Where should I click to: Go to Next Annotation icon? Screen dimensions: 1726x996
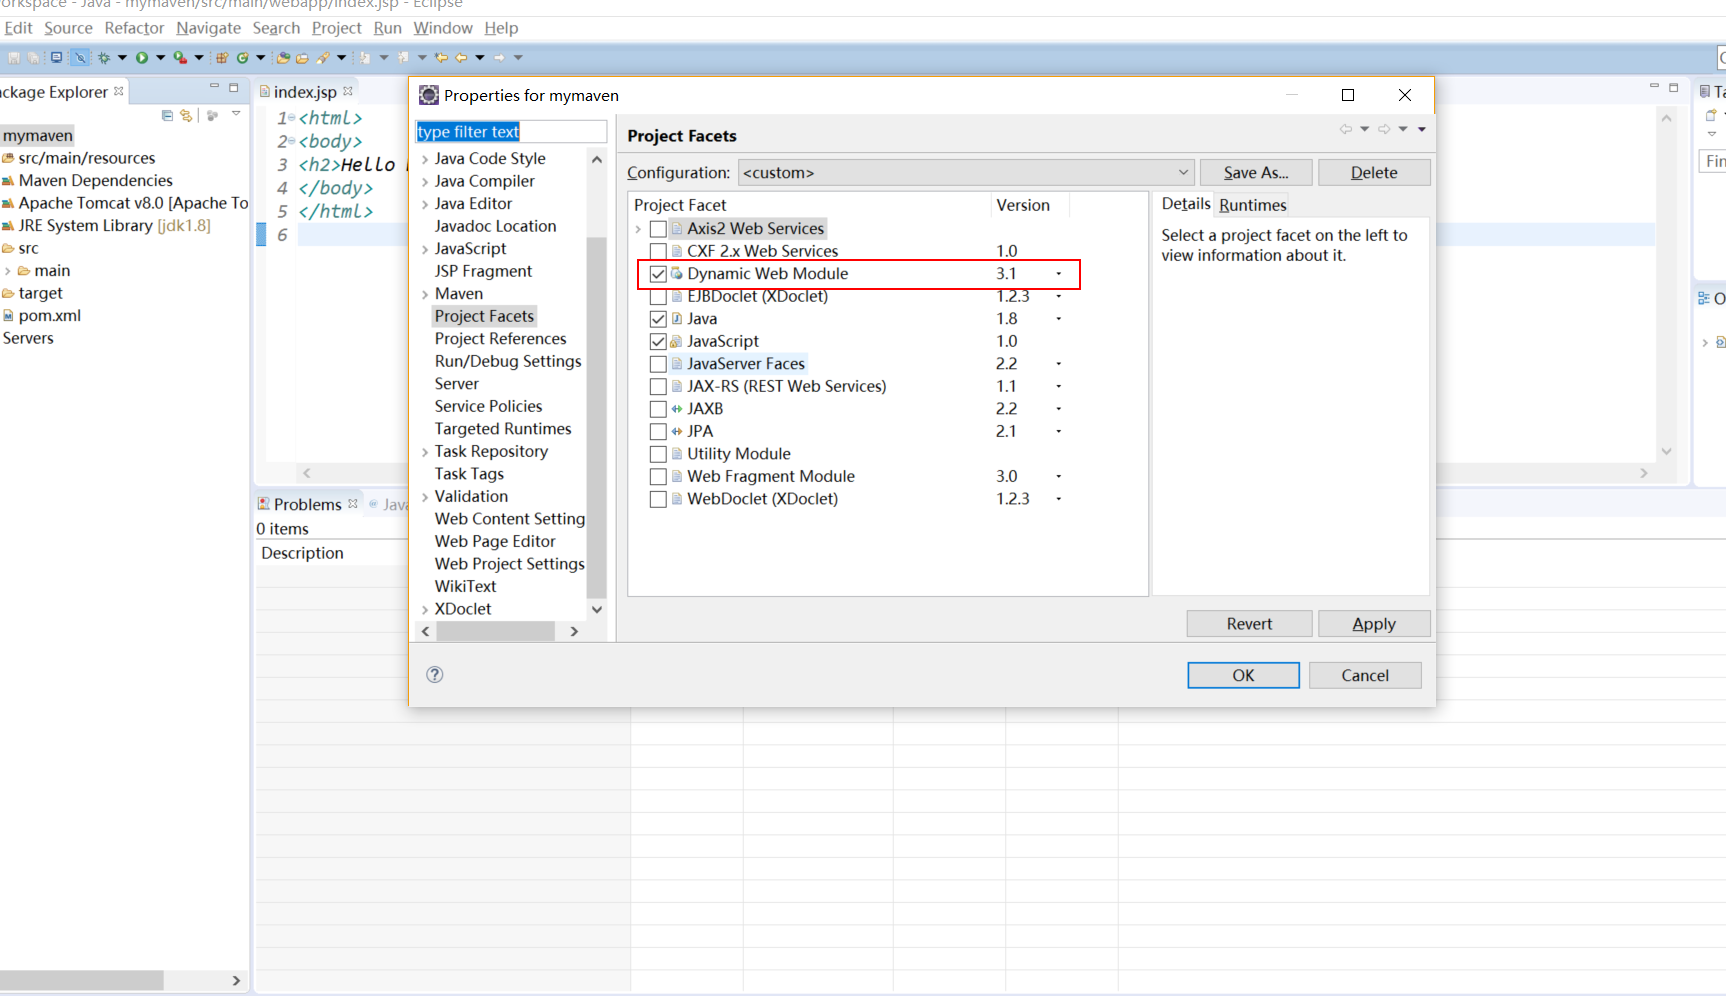(x=365, y=57)
